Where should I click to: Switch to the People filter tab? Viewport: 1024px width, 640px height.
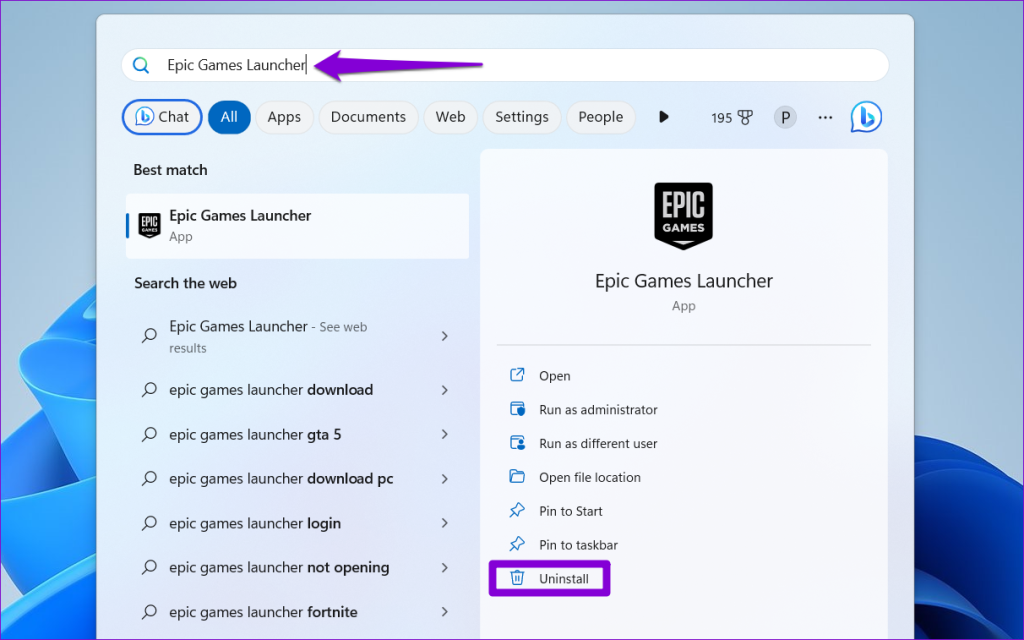pos(601,117)
